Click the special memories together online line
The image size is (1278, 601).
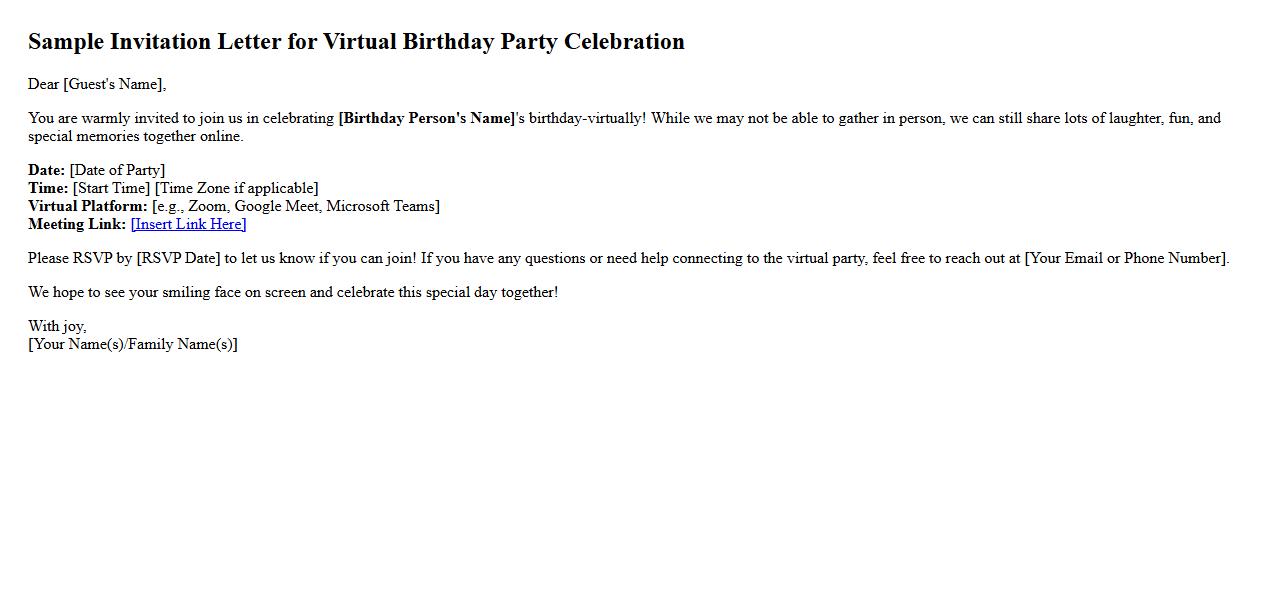(136, 136)
